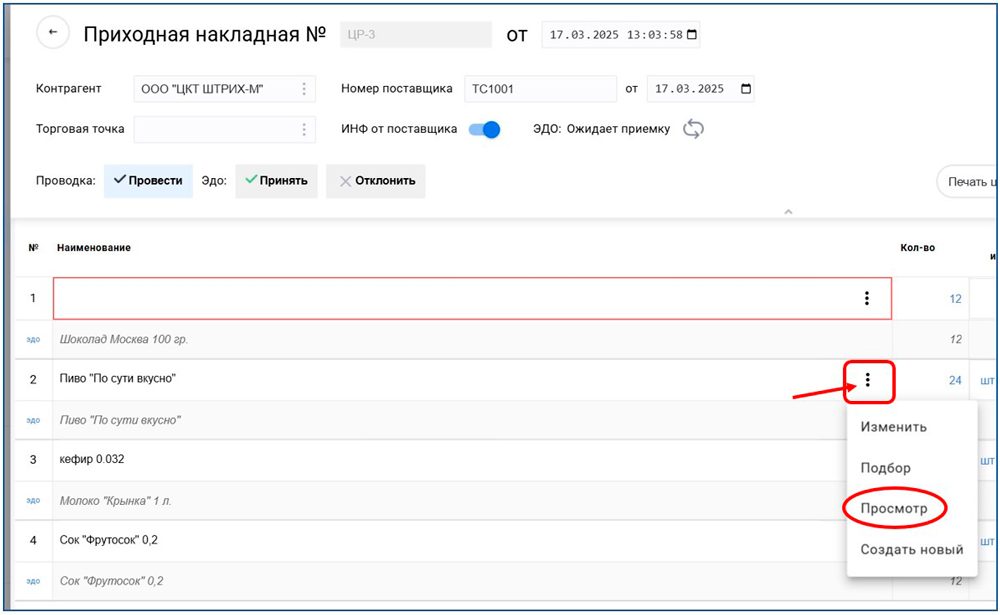Click the back arrow button
Screen dimensions: 1000x615
point(53,33)
